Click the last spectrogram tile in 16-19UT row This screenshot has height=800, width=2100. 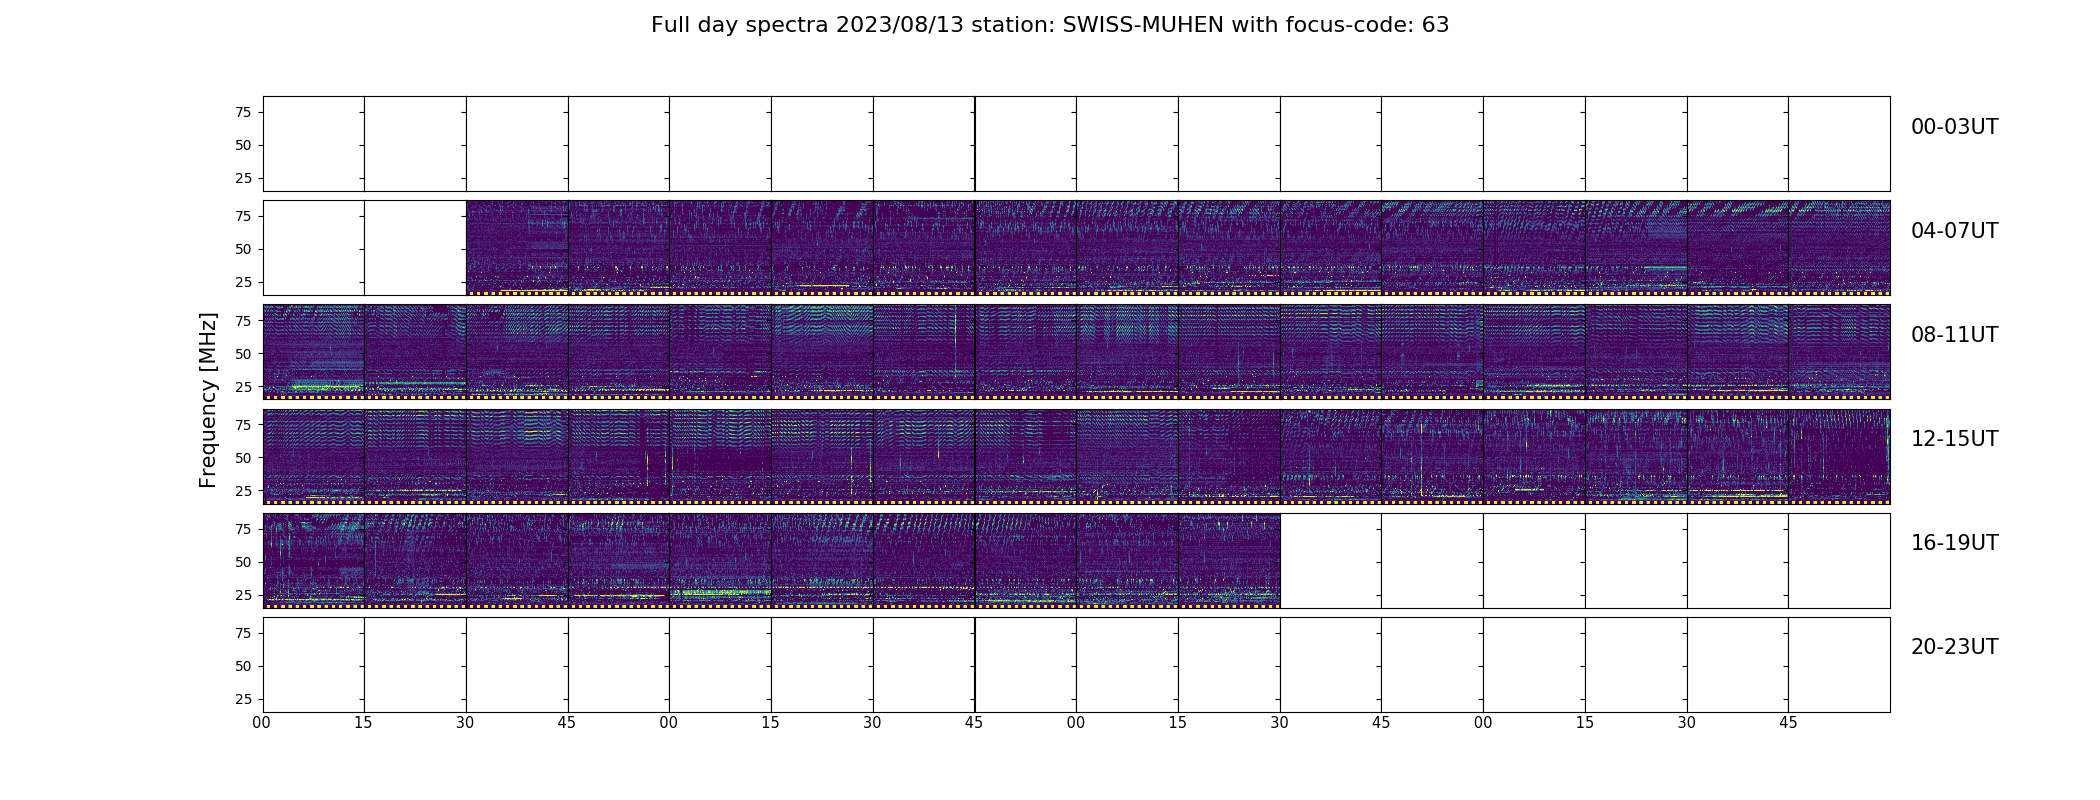click(1229, 560)
